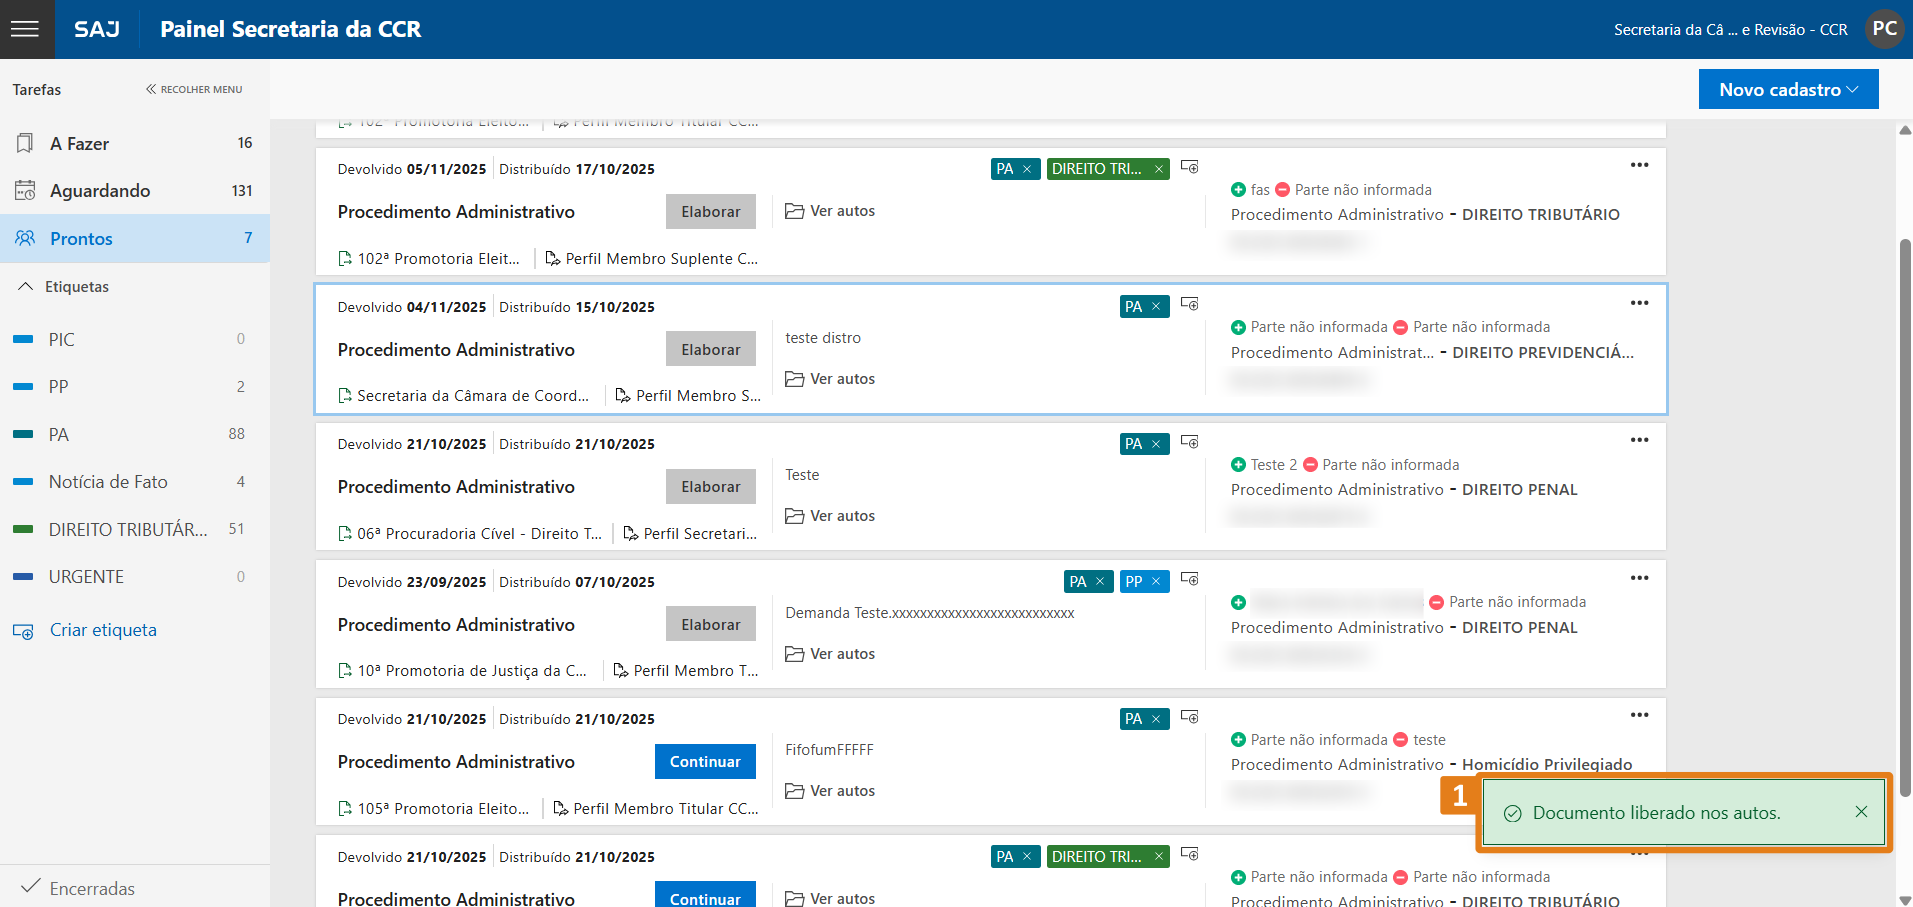Screen dimensions: 1913x907
Task: Click the vertical scrollbar of task list
Action: click(1904, 500)
